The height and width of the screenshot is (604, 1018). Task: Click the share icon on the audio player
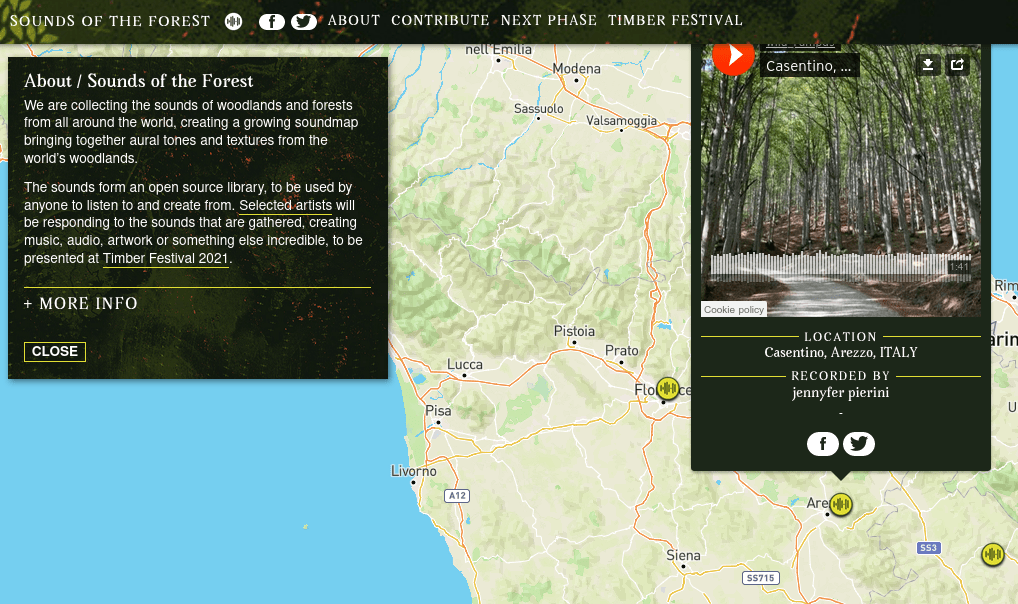[957, 65]
